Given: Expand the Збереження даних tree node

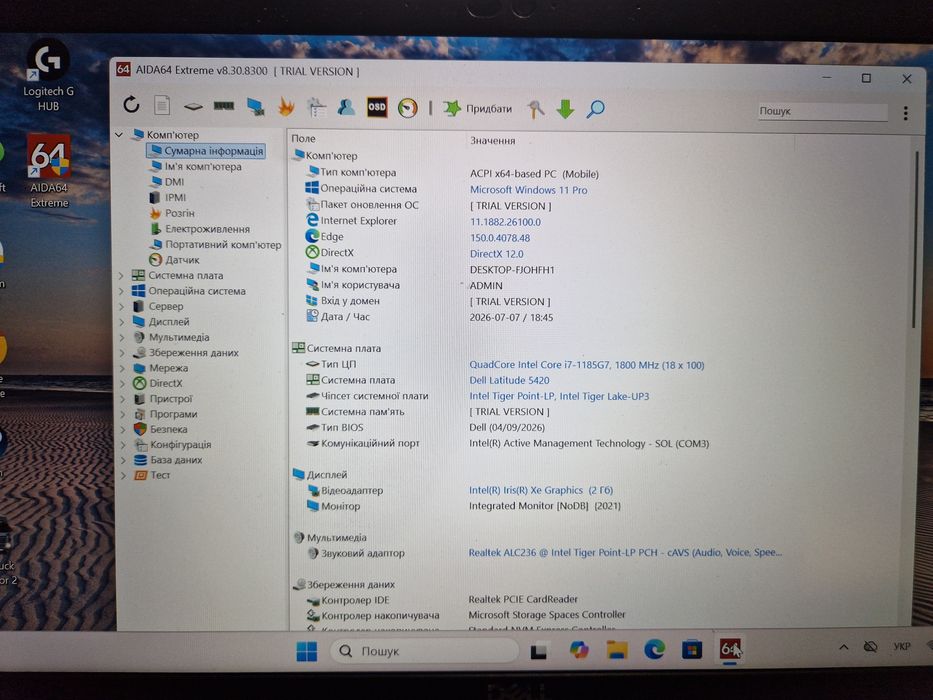Looking at the screenshot, I should [x=121, y=353].
